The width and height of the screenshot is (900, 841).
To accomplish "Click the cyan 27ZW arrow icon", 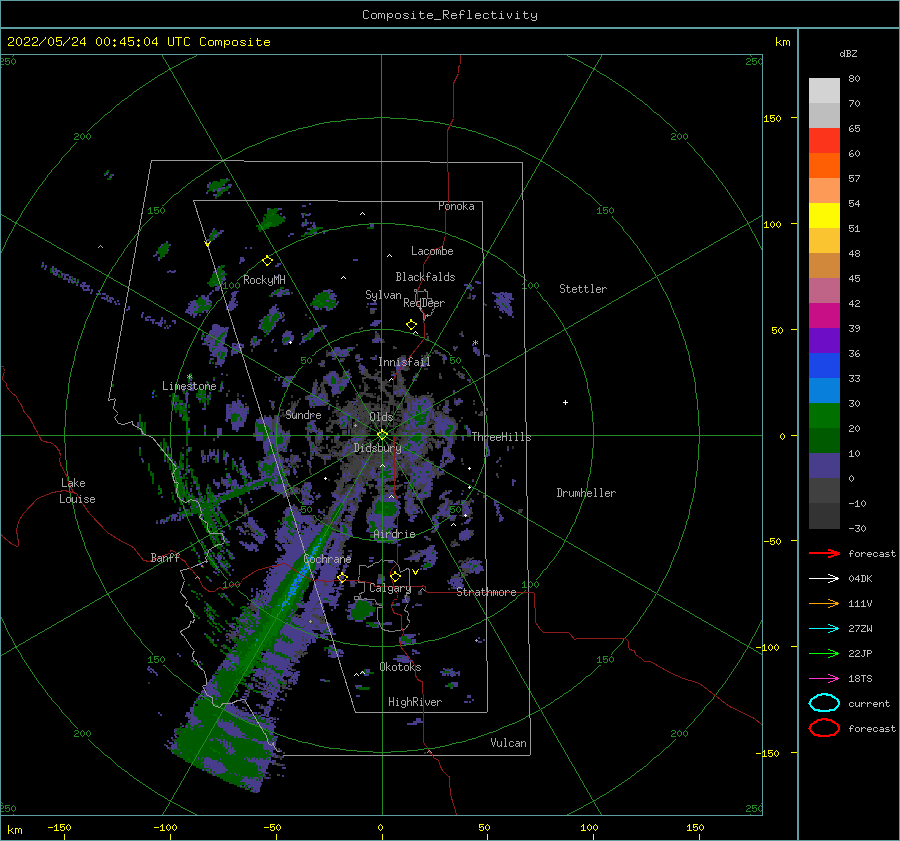I will 824,629.
